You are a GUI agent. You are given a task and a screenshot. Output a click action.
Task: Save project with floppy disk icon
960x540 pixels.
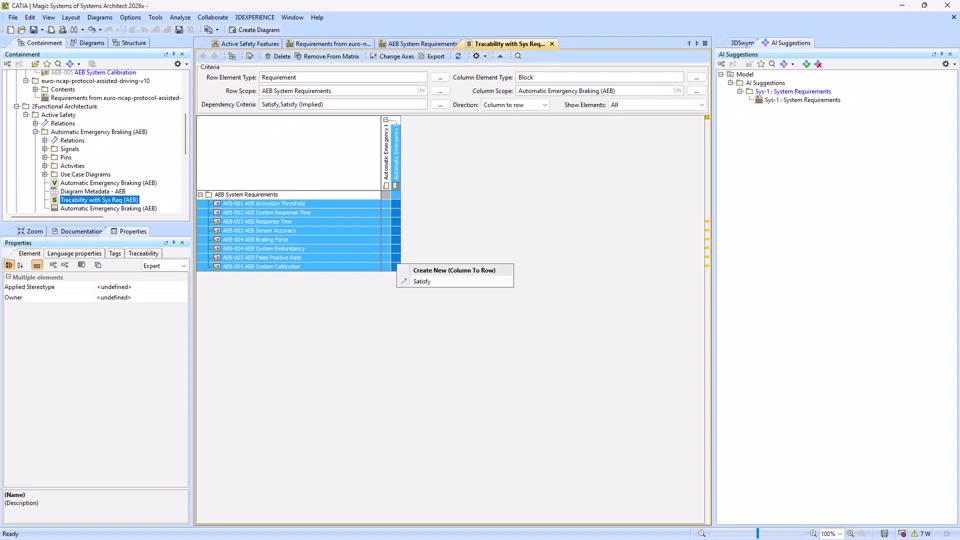(34, 29)
